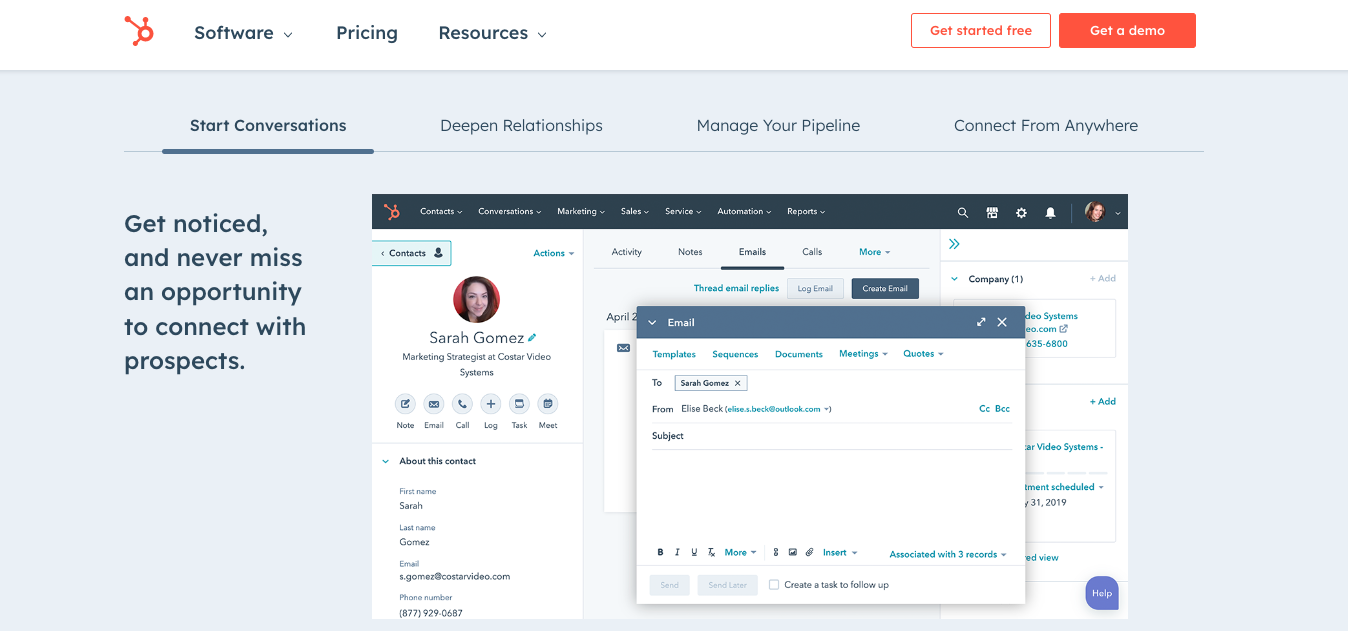Click the Get a demo button
1348x631 pixels.
pos(1127,31)
